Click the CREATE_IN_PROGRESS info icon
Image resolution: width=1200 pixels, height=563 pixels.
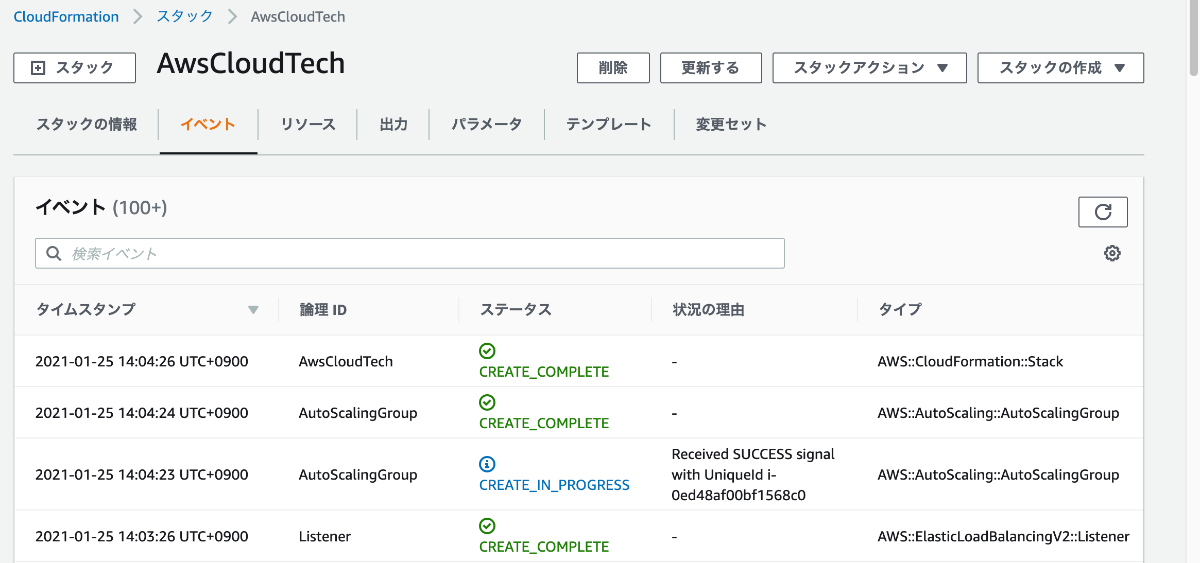[487, 464]
